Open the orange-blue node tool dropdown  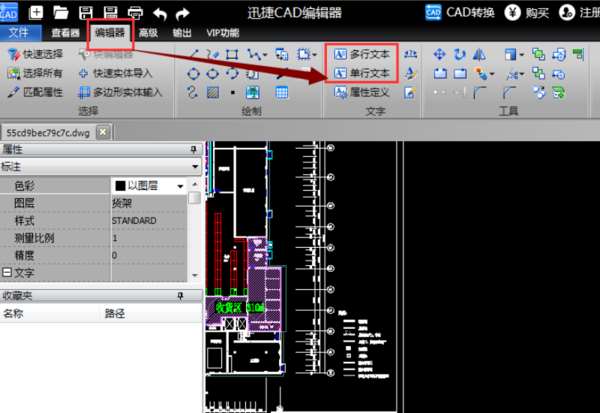[x=492, y=74]
